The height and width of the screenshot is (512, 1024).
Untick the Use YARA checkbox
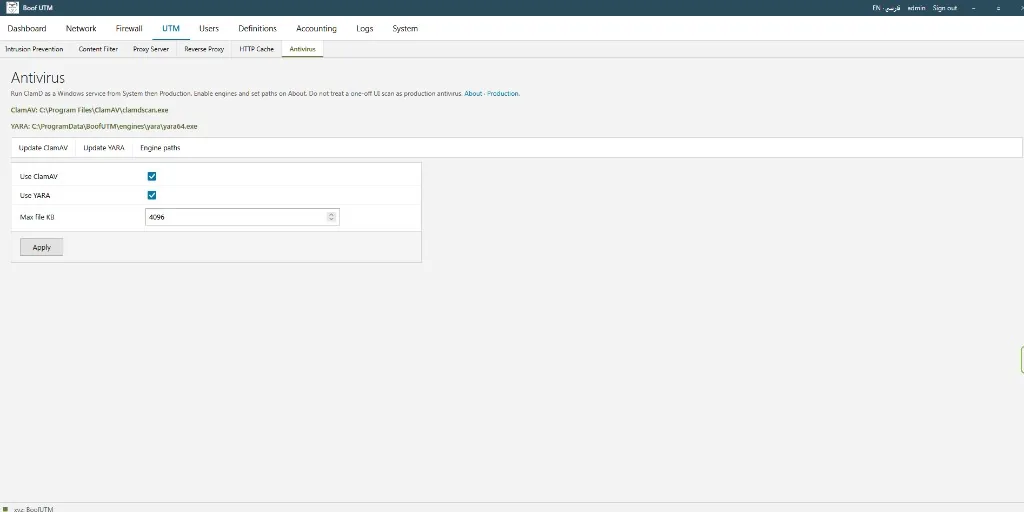(x=152, y=195)
